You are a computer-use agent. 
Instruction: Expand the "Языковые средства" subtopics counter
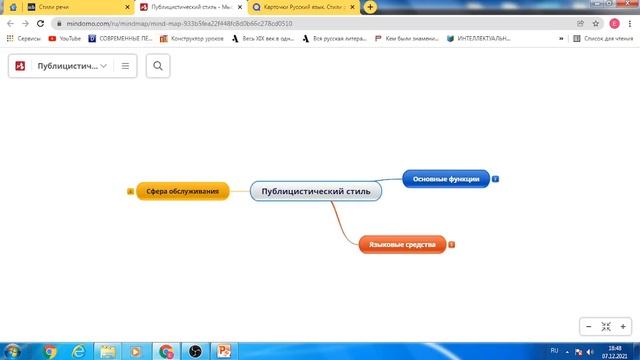point(451,244)
